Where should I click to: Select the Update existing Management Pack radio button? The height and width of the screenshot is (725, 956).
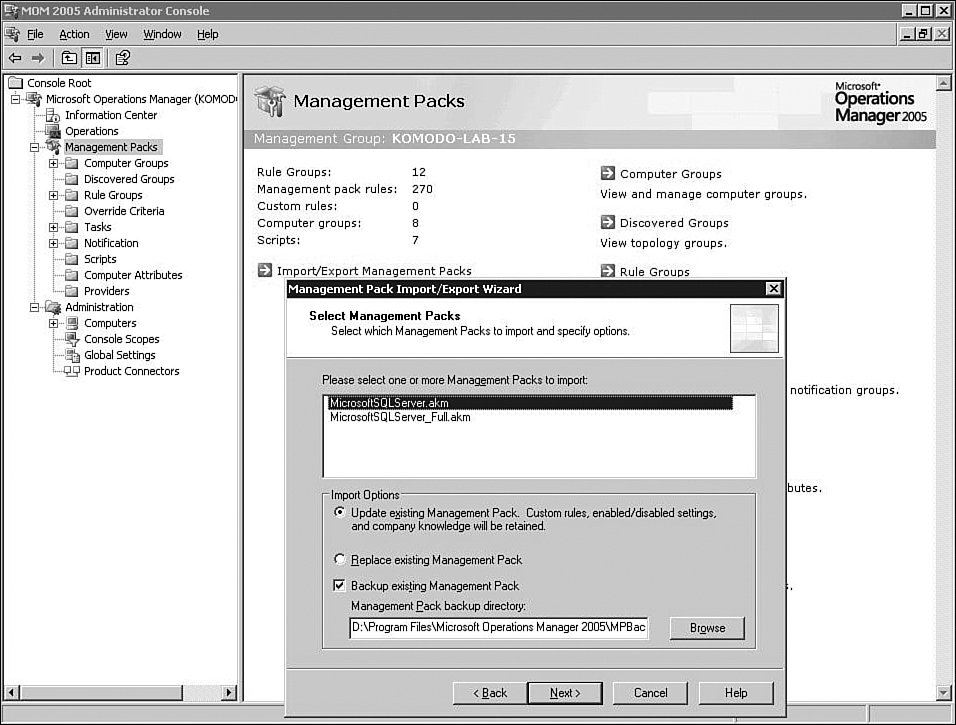click(340, 512)
